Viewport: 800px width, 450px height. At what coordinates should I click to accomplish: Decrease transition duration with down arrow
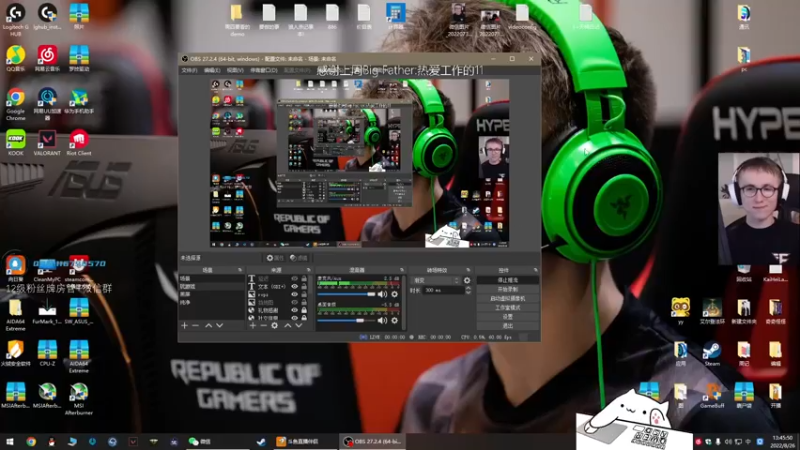pyautogui.click(x=468, y=292)
